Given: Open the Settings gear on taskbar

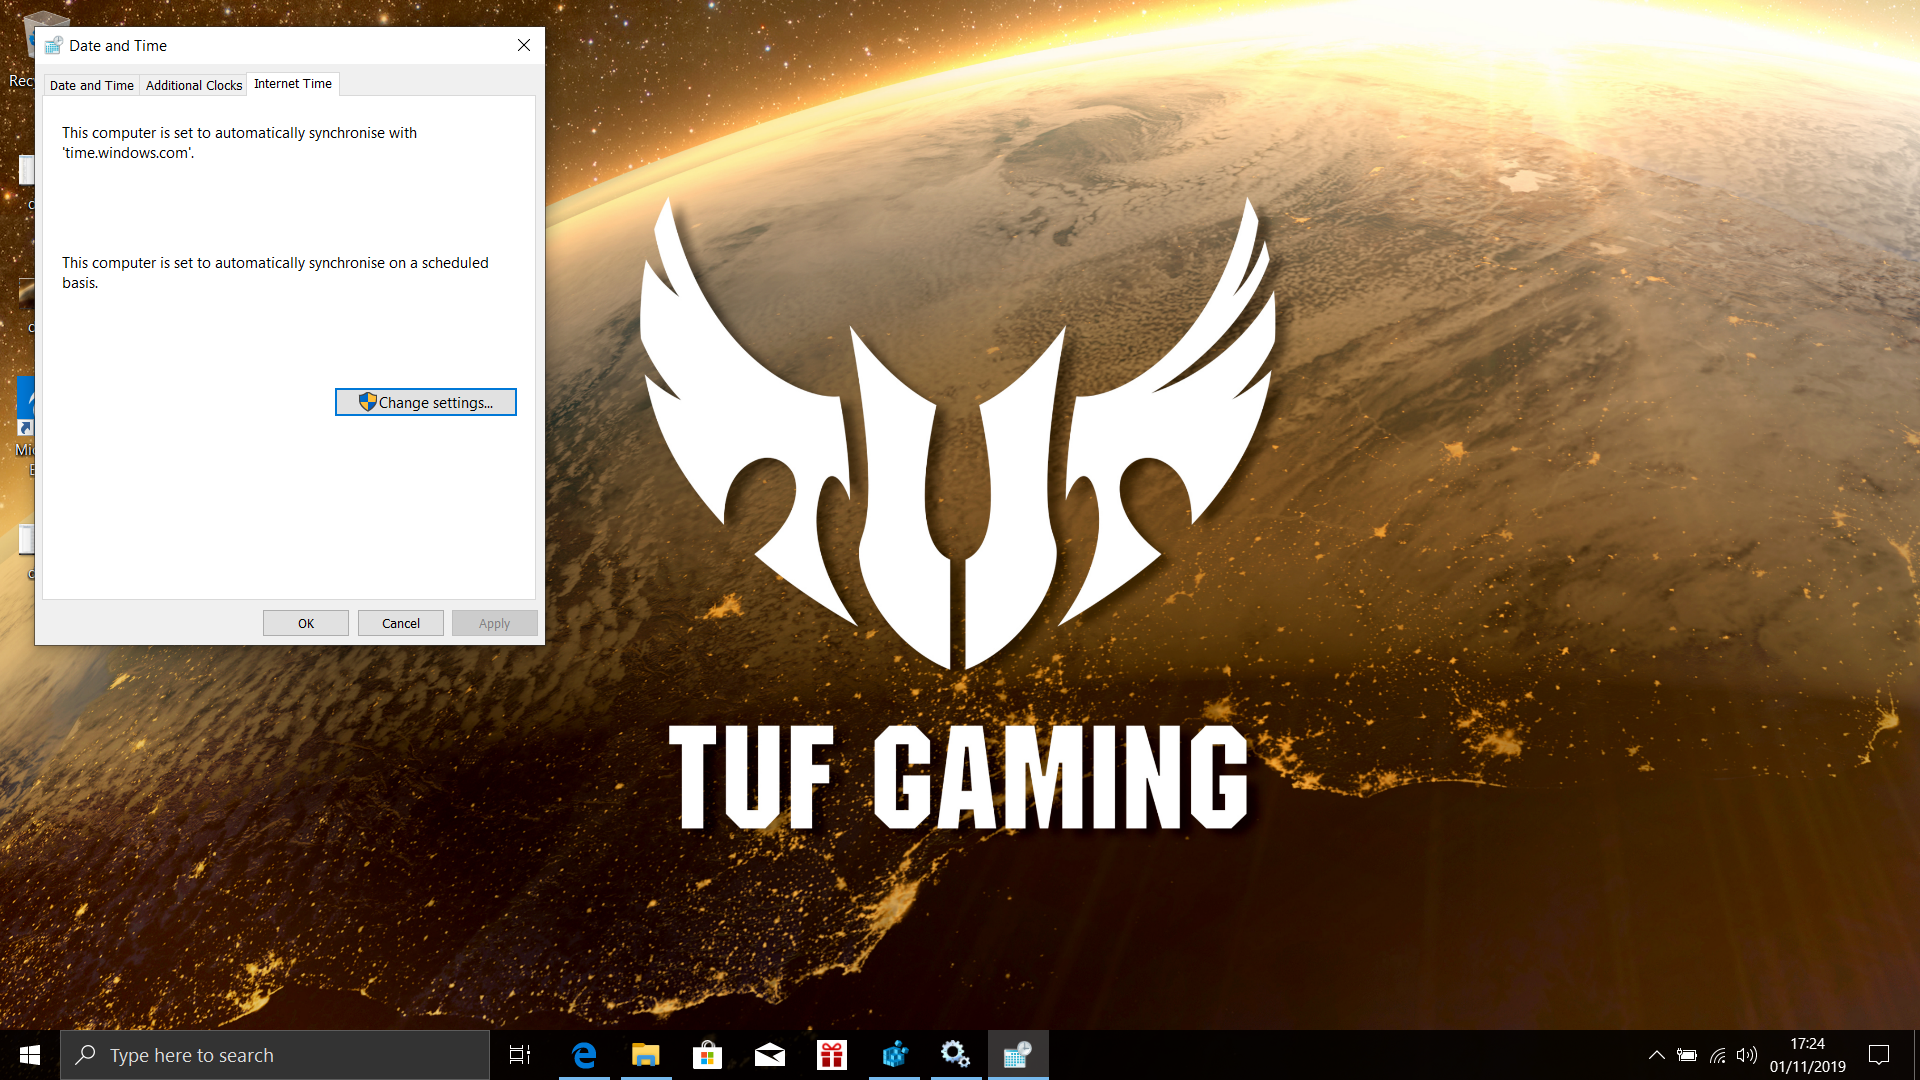Looking at the screenshot, I should point(956,1055).
